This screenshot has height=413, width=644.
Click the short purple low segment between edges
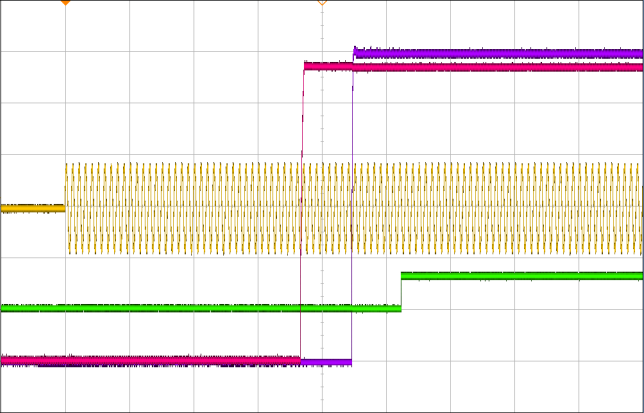326,361
